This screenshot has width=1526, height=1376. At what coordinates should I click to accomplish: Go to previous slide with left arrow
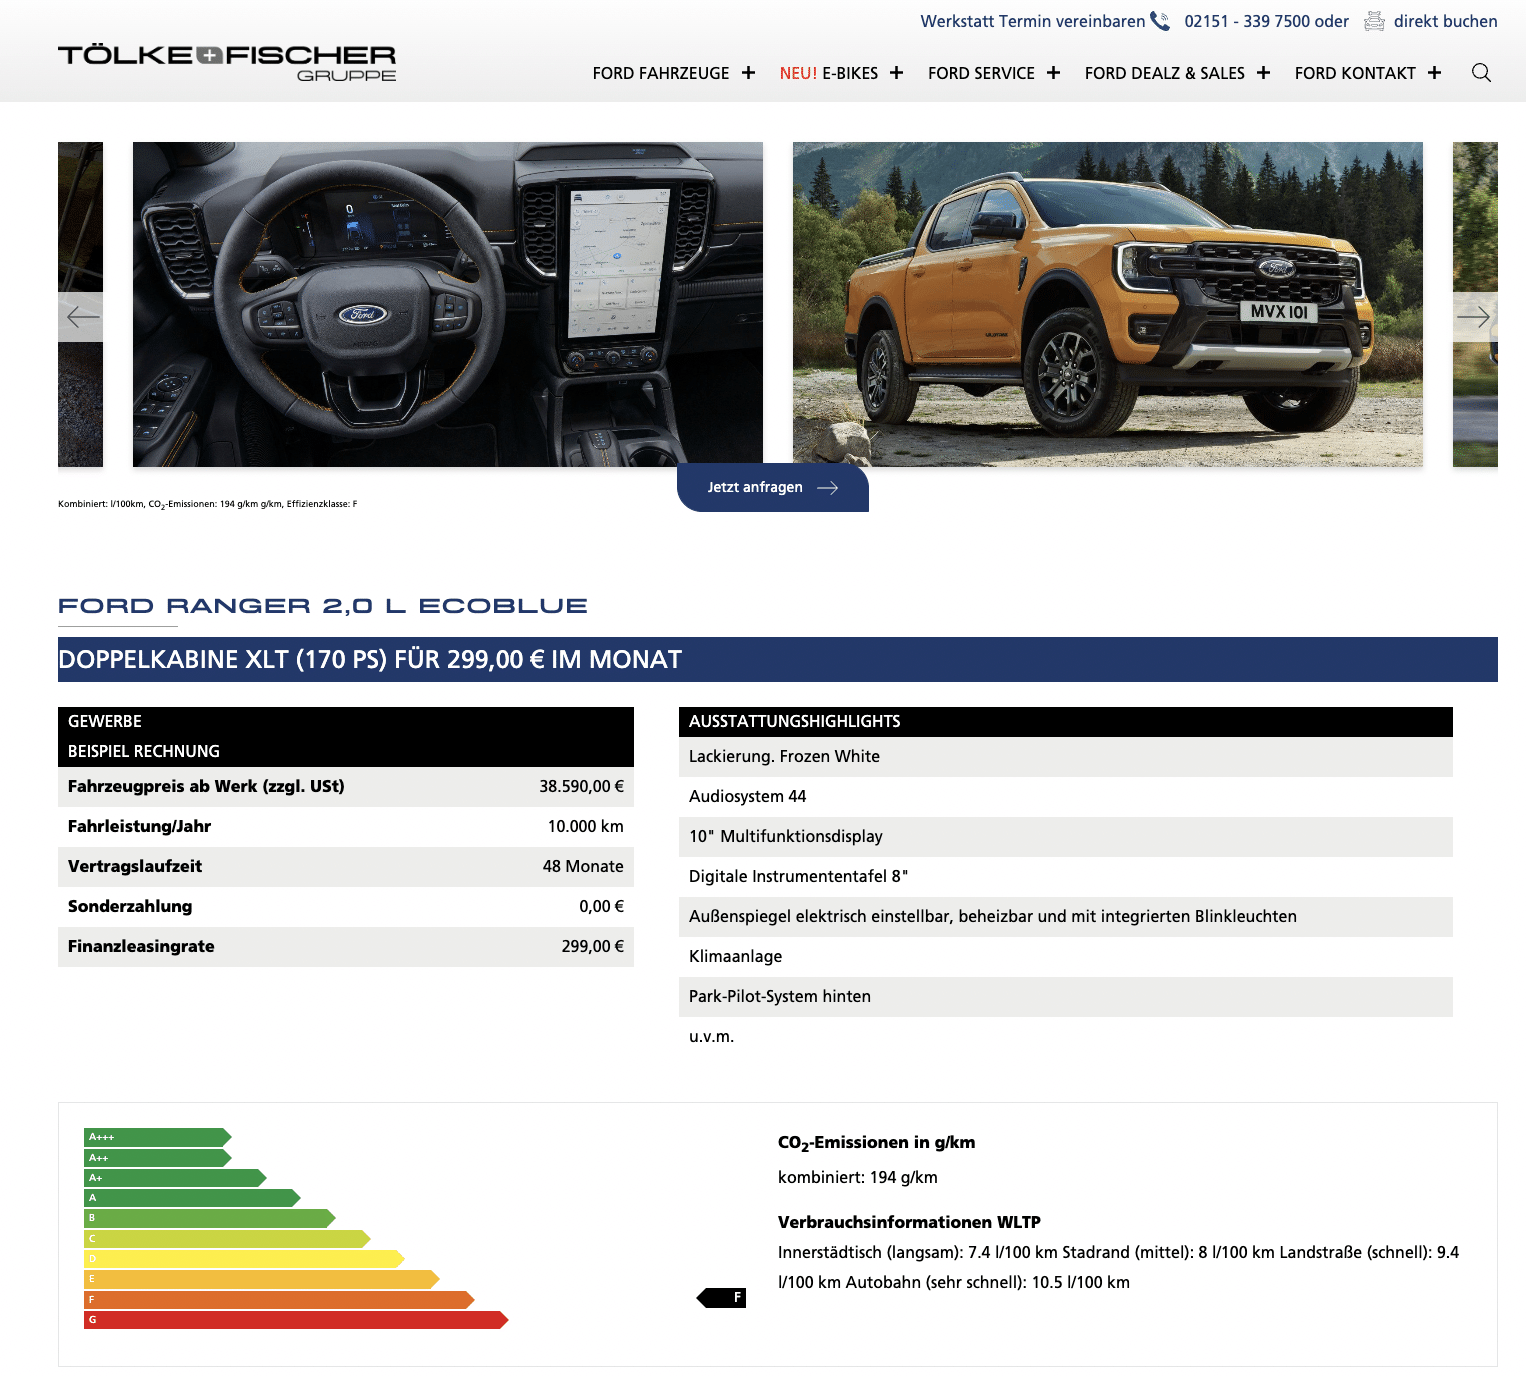click(x=82, y=317)
